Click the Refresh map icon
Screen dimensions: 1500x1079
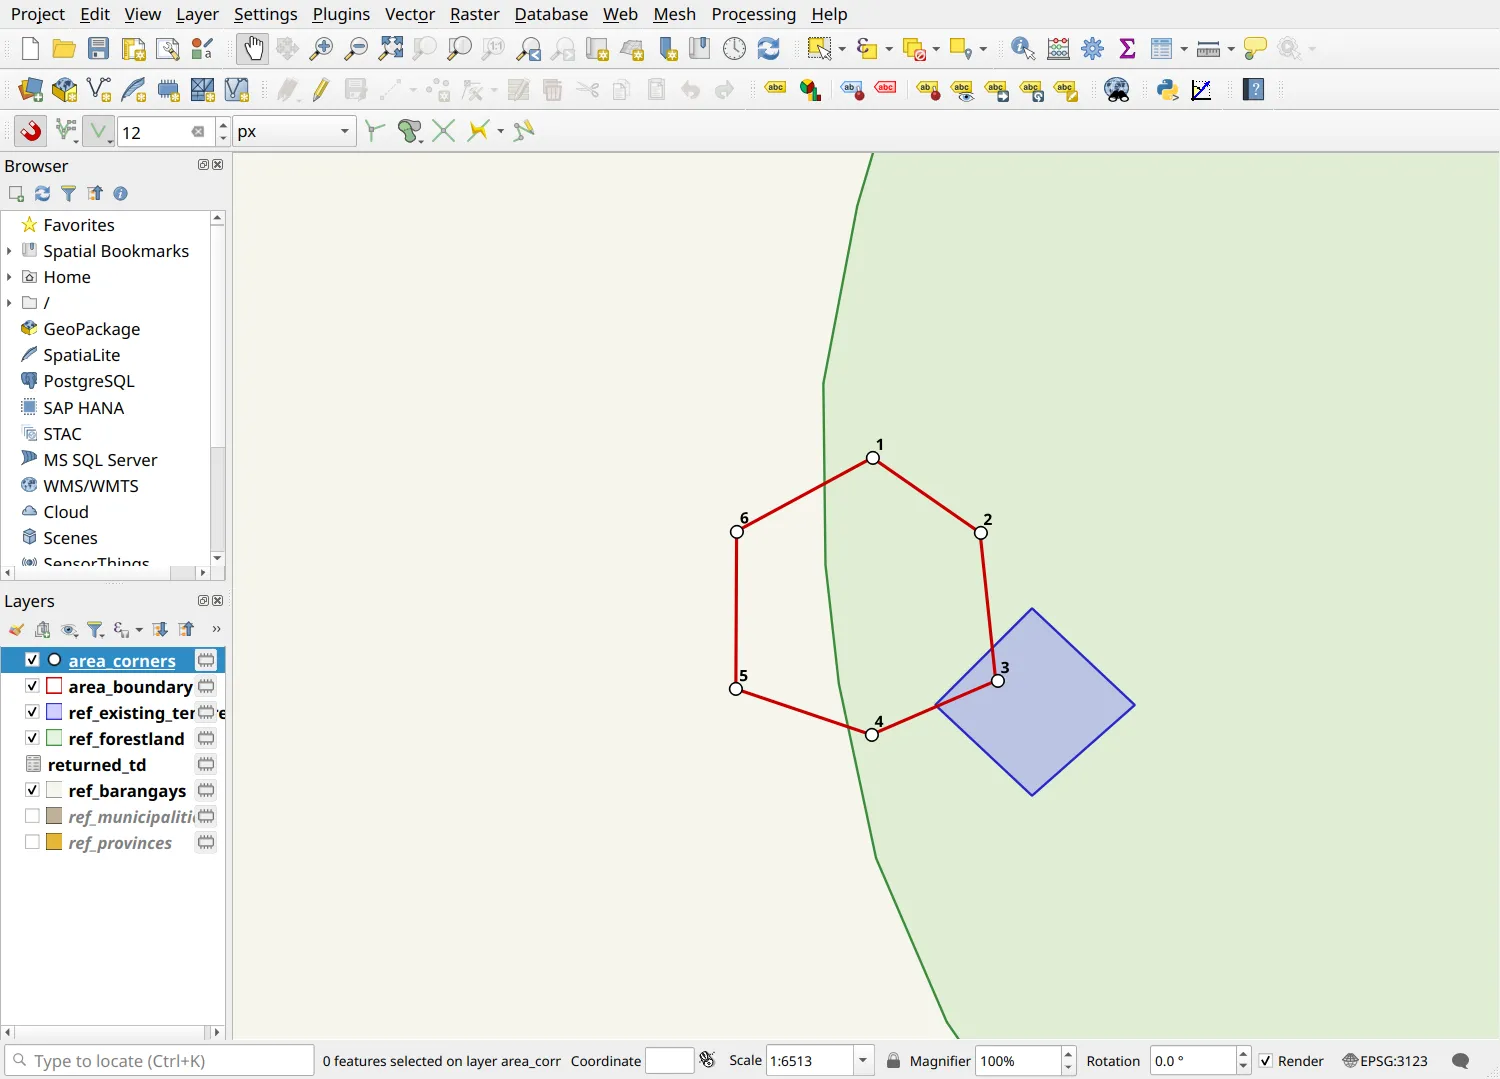(768, 48)
